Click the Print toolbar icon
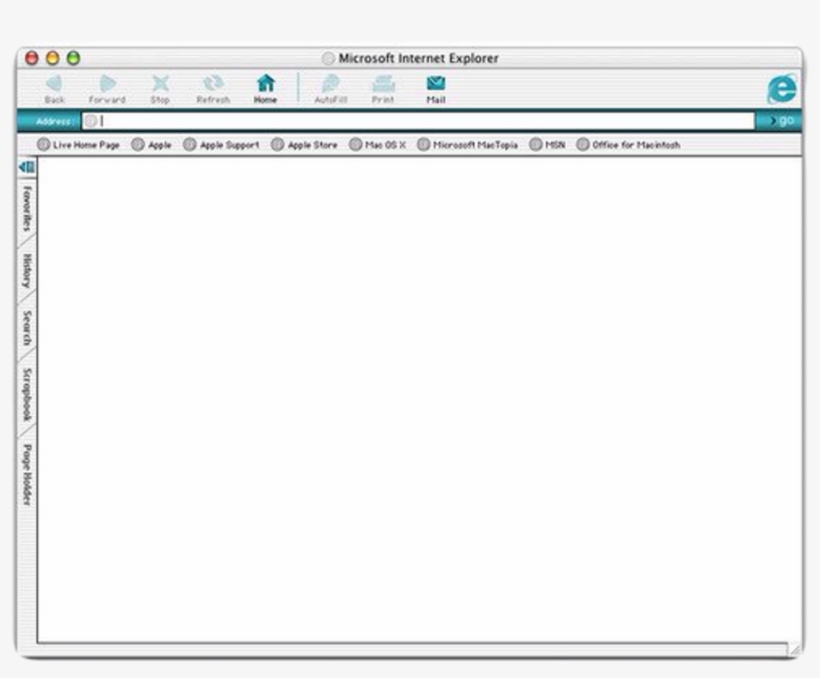The height and width of the screenshot is (678, 820). [x=383, y=84]
